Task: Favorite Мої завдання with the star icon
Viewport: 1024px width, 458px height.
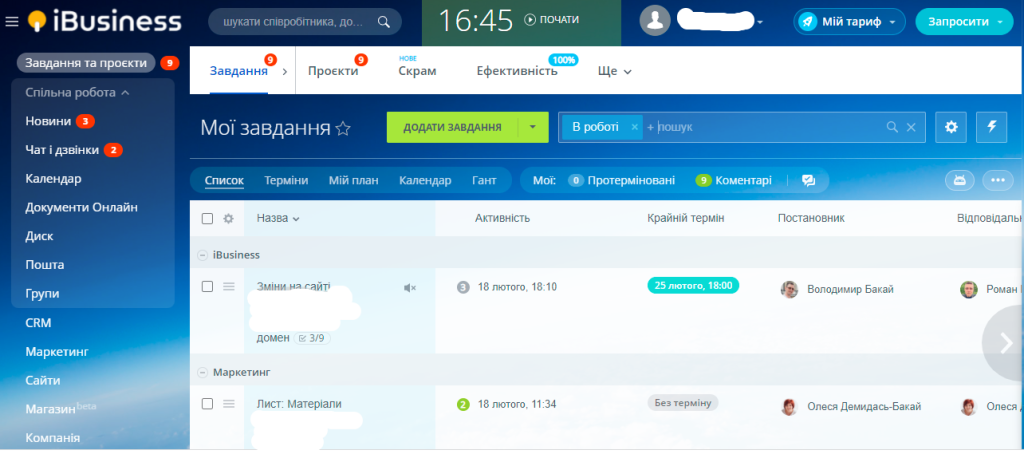Action: point(343,129)
